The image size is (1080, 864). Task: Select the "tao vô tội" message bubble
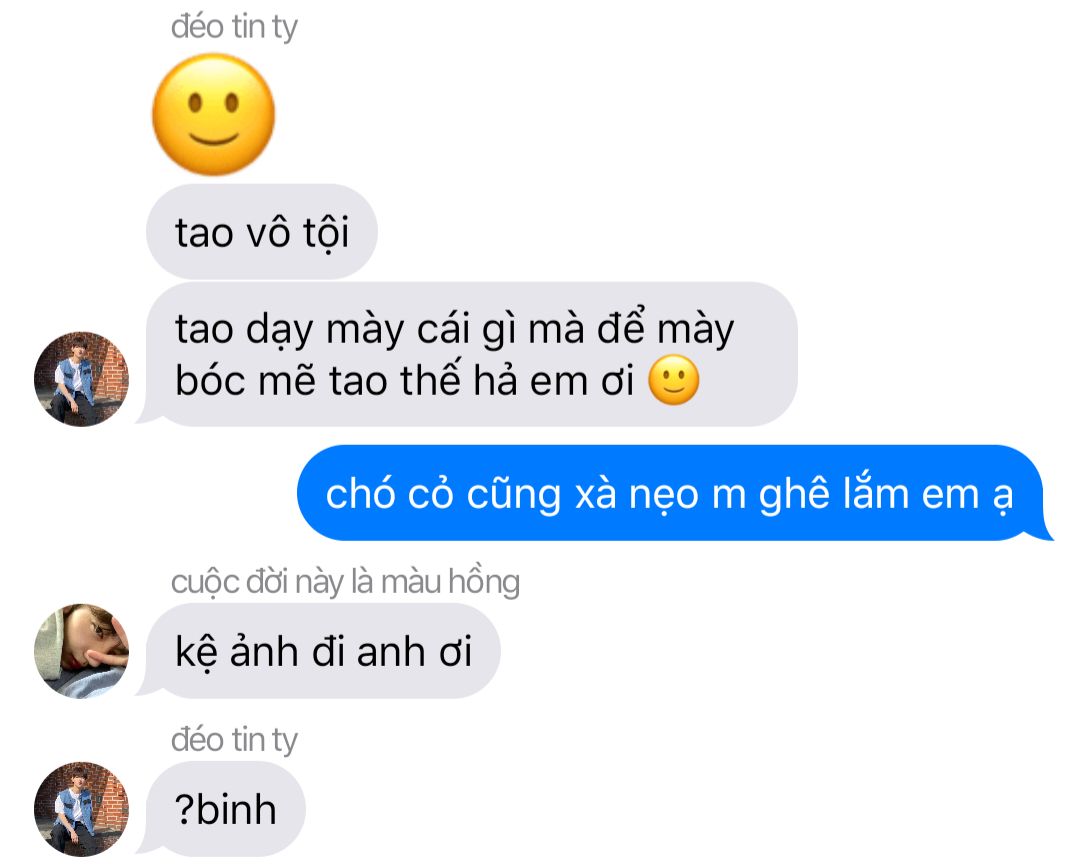[262, 232]
